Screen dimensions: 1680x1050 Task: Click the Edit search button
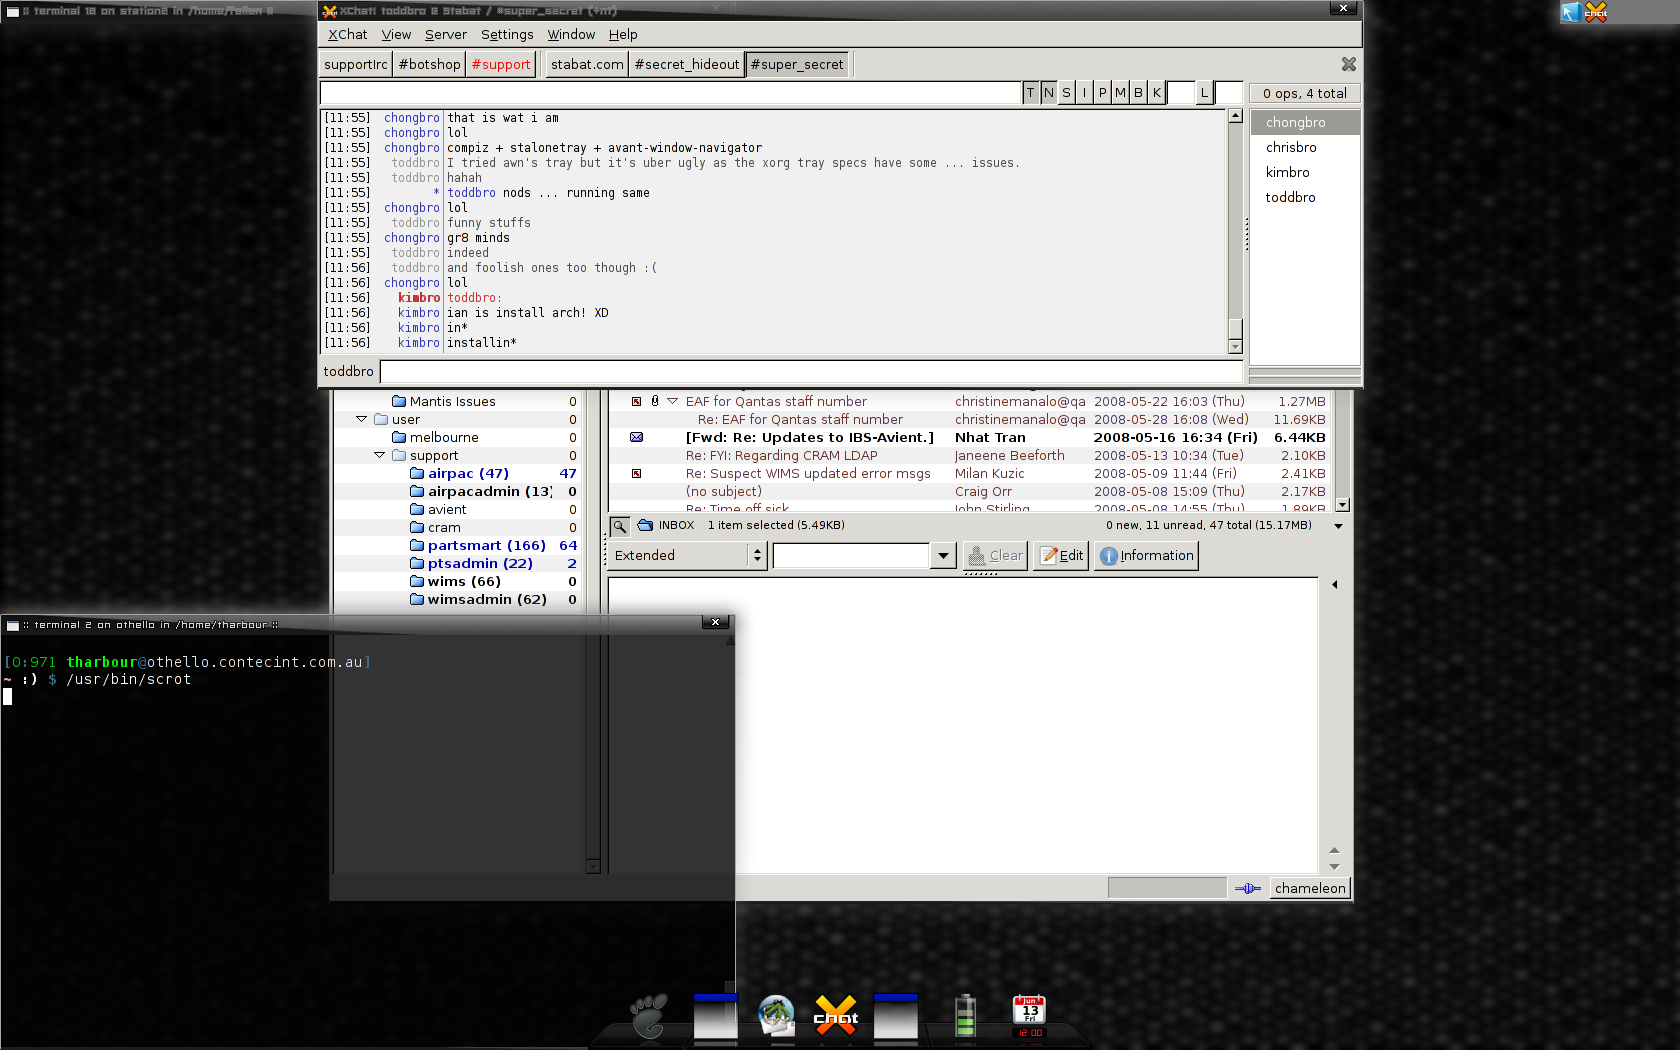(1061, 556)
